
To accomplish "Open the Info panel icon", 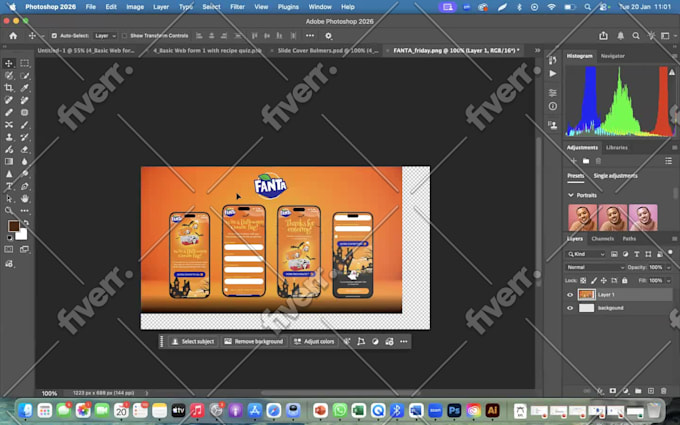I will click(552, 106).
